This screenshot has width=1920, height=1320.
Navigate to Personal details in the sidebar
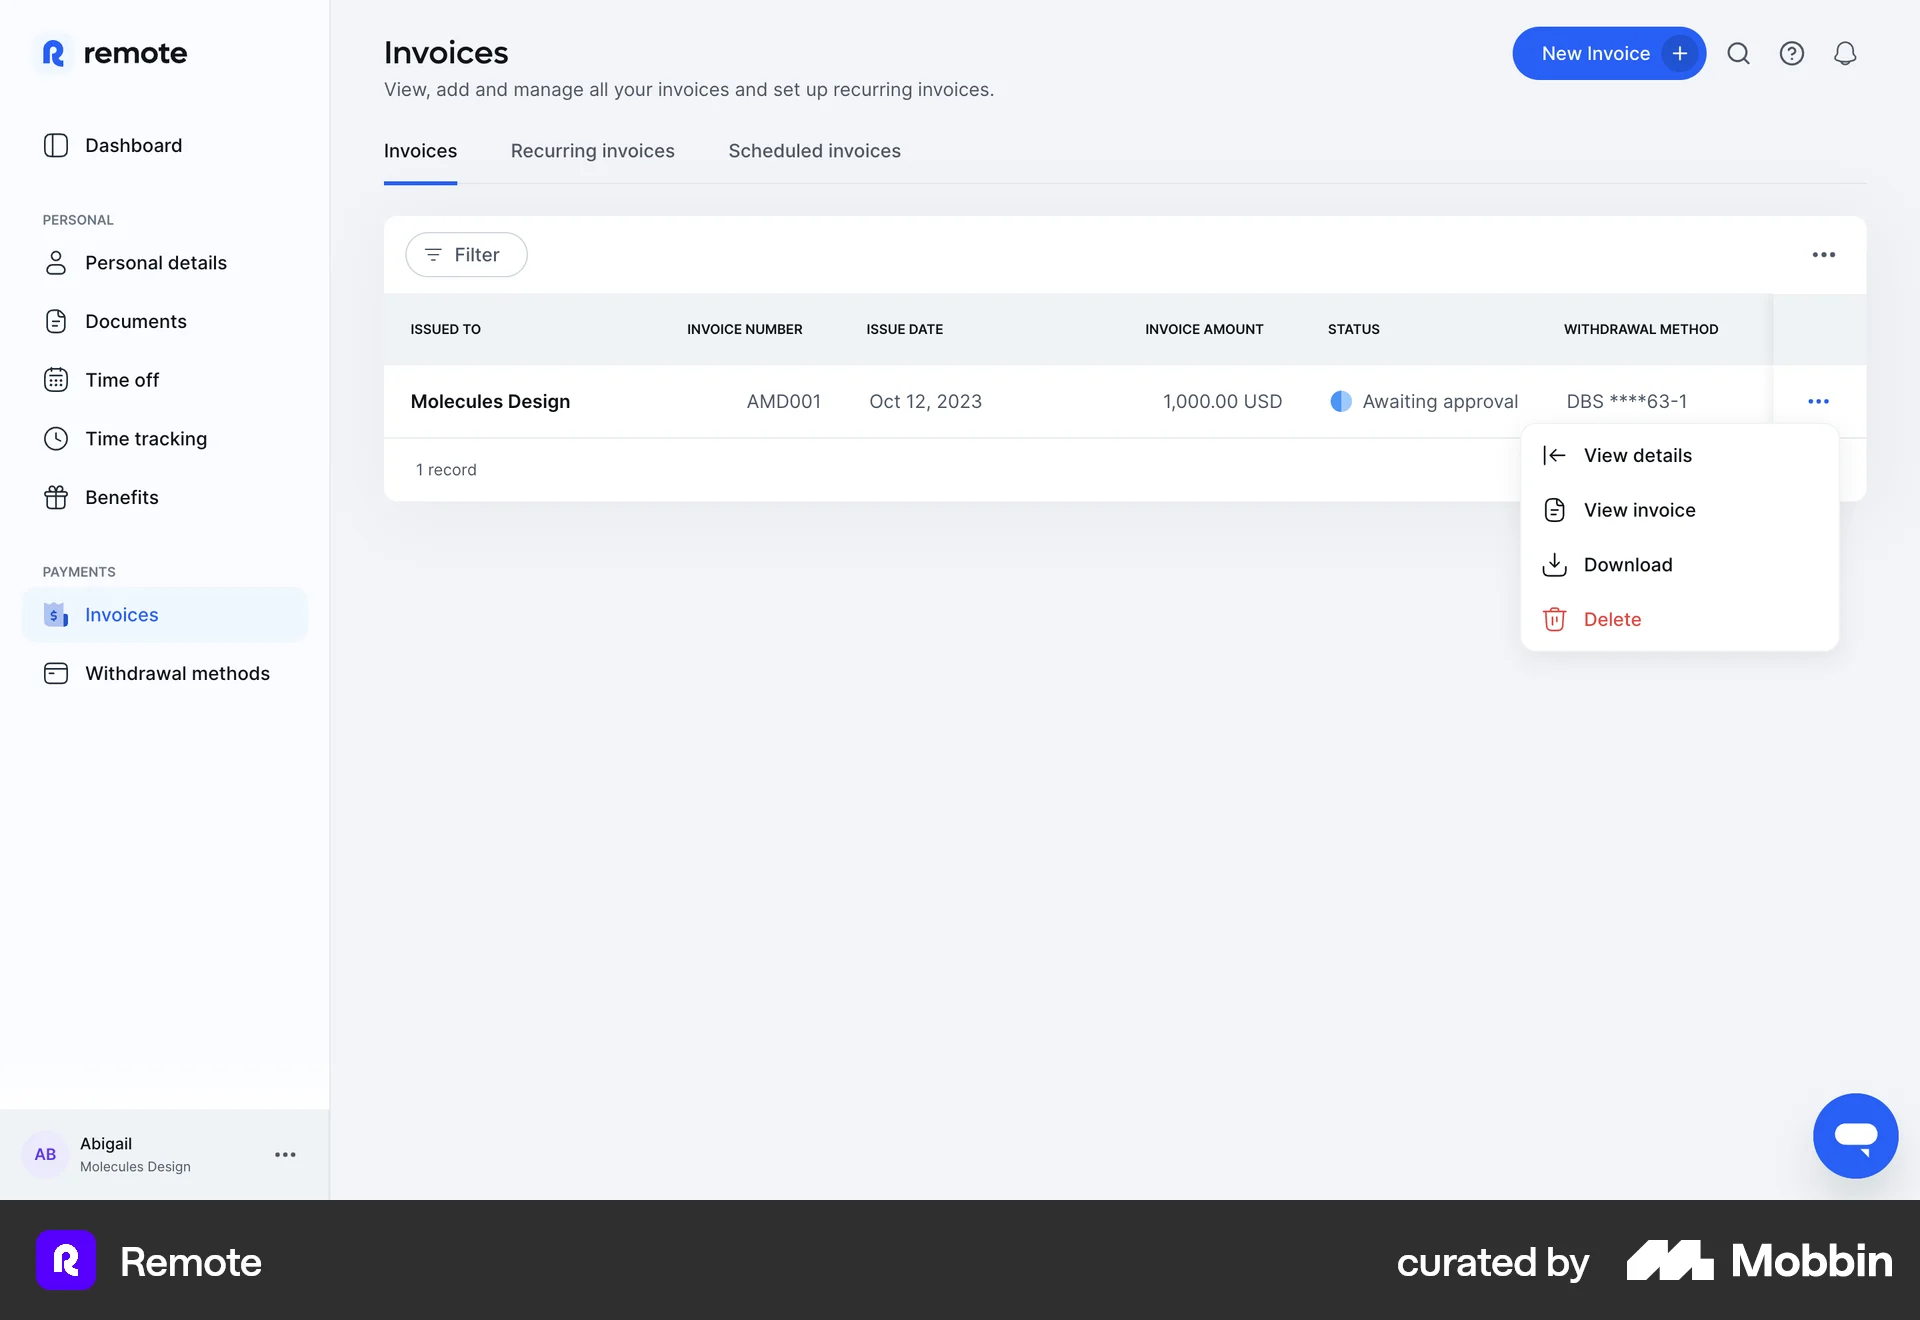point(155,262)
